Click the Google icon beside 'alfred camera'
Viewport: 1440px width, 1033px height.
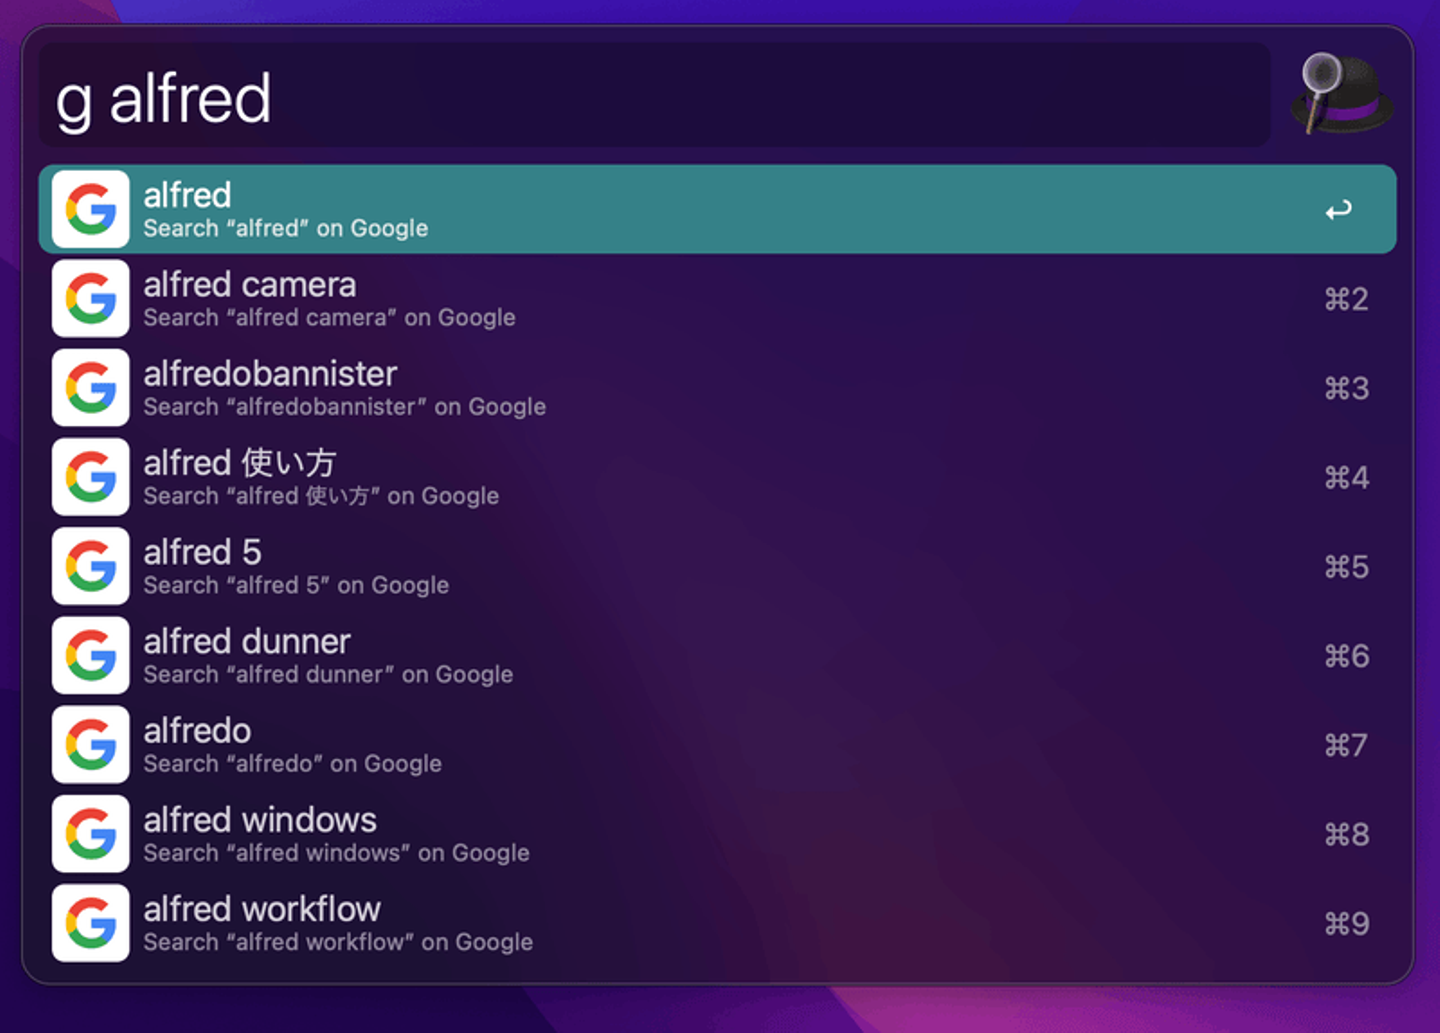(91, 298)
